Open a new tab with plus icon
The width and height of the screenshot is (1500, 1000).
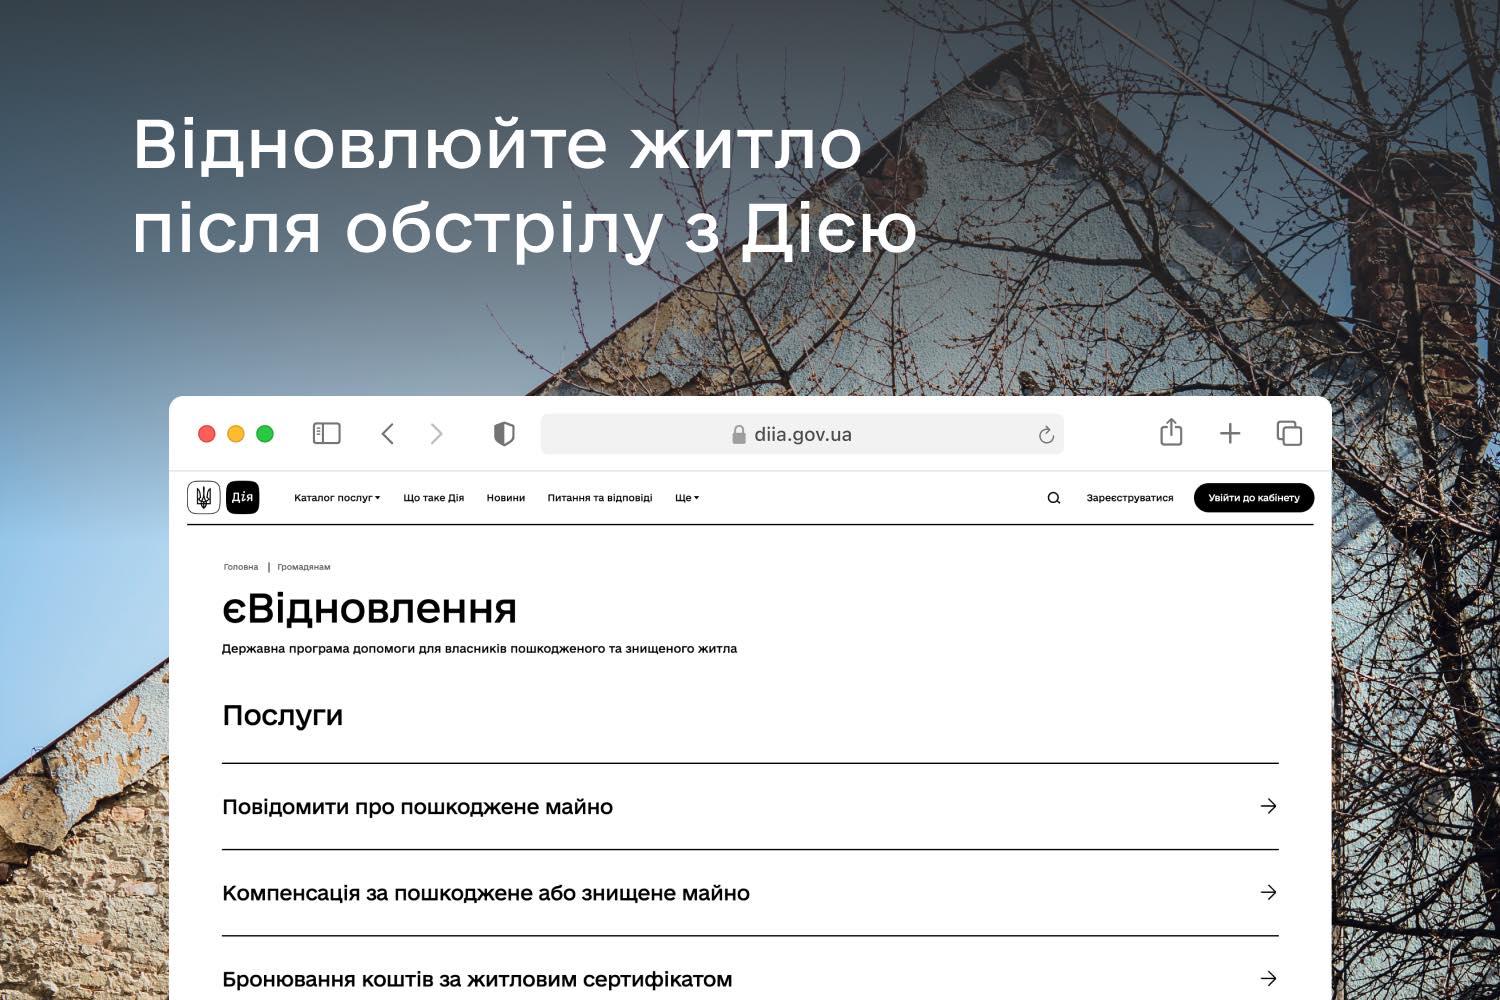[x=1230, y=433]
